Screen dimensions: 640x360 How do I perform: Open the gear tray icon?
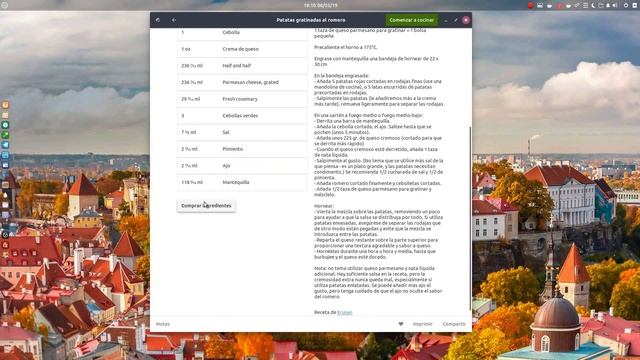pos(626,5)
